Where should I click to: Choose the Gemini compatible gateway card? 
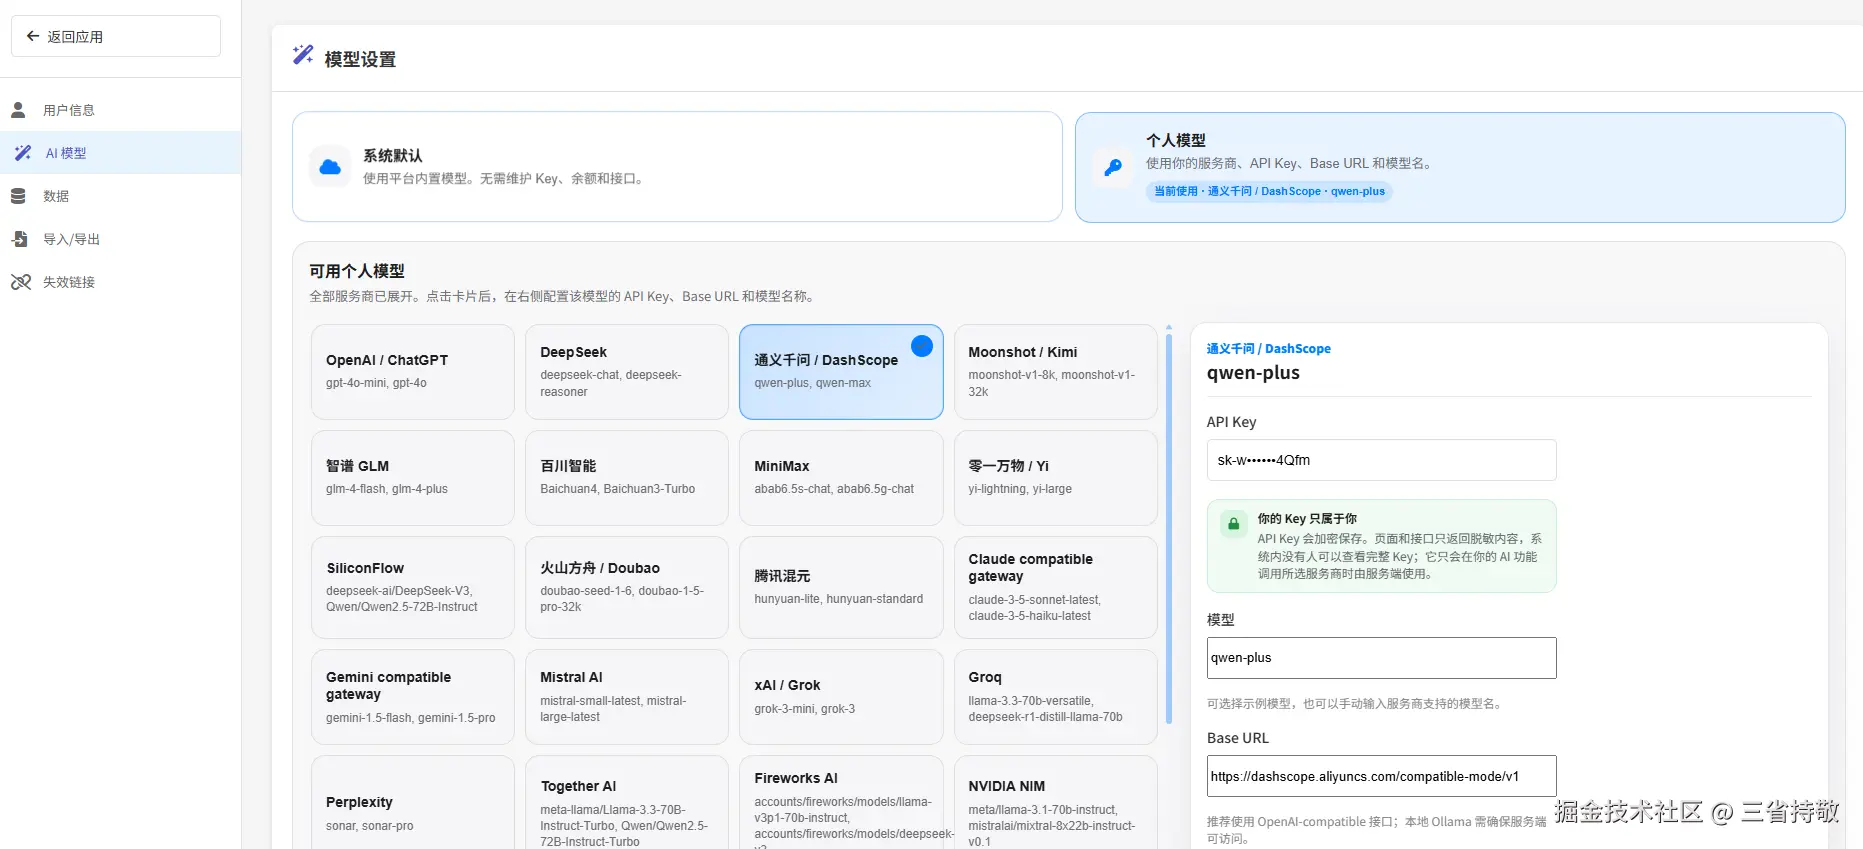[x=413, y=697]
